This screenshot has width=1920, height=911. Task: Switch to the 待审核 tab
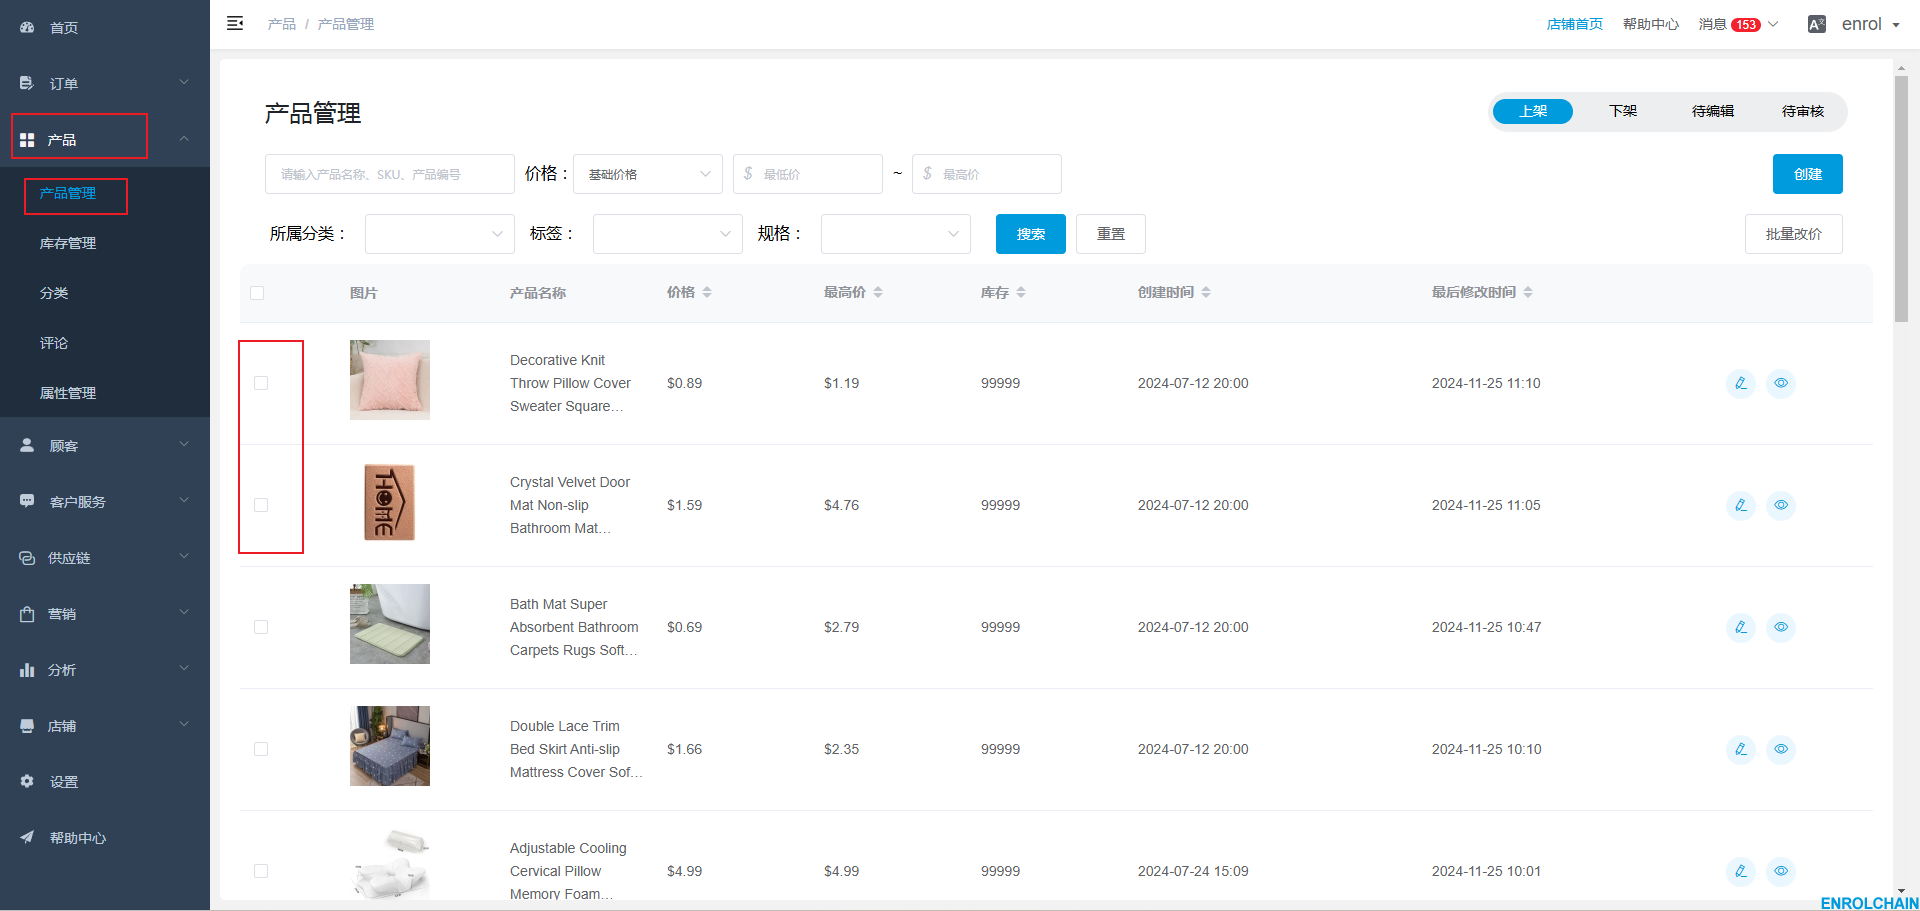[x=1803, y=111]
